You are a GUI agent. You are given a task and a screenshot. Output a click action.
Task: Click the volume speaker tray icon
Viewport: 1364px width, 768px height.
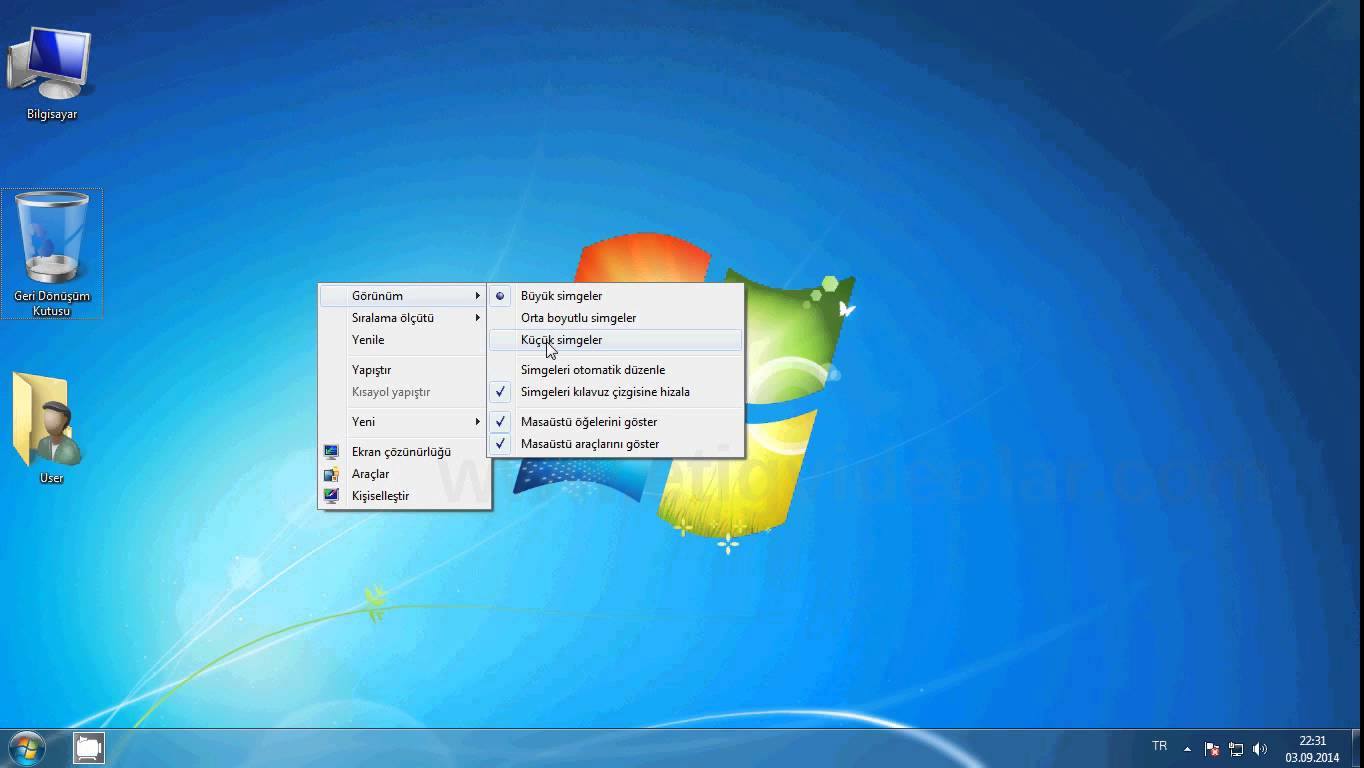pos(1260,748)
